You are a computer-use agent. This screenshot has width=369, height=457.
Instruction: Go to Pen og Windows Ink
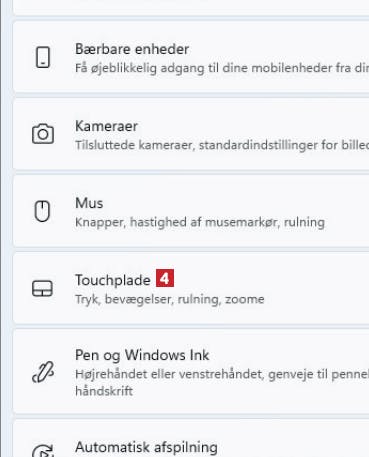point(191,371)
